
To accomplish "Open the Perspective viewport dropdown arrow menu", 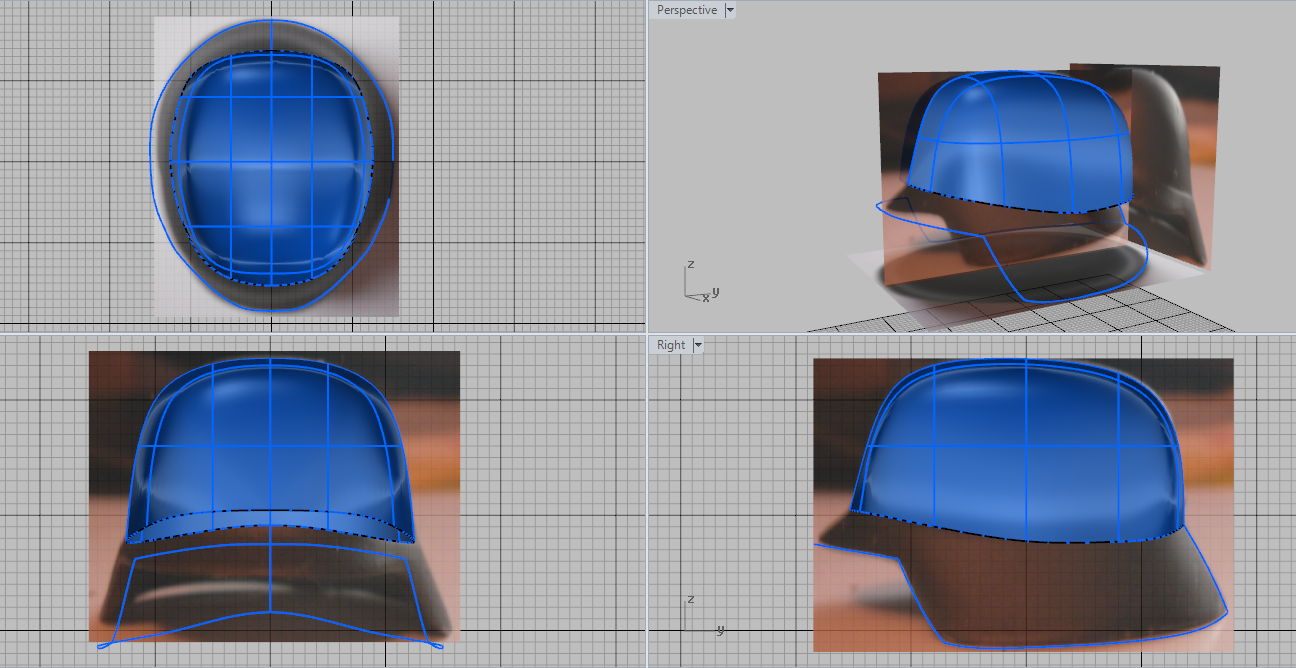I will [730, 10].
